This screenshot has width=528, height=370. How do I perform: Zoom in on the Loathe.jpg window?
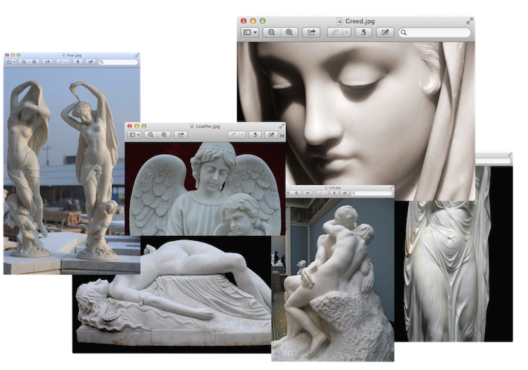pyautogui.click(x=164, y=135)
